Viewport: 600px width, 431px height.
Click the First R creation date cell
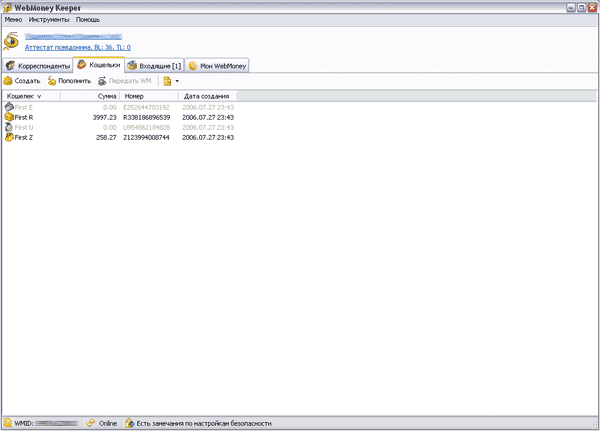(208, 118)
